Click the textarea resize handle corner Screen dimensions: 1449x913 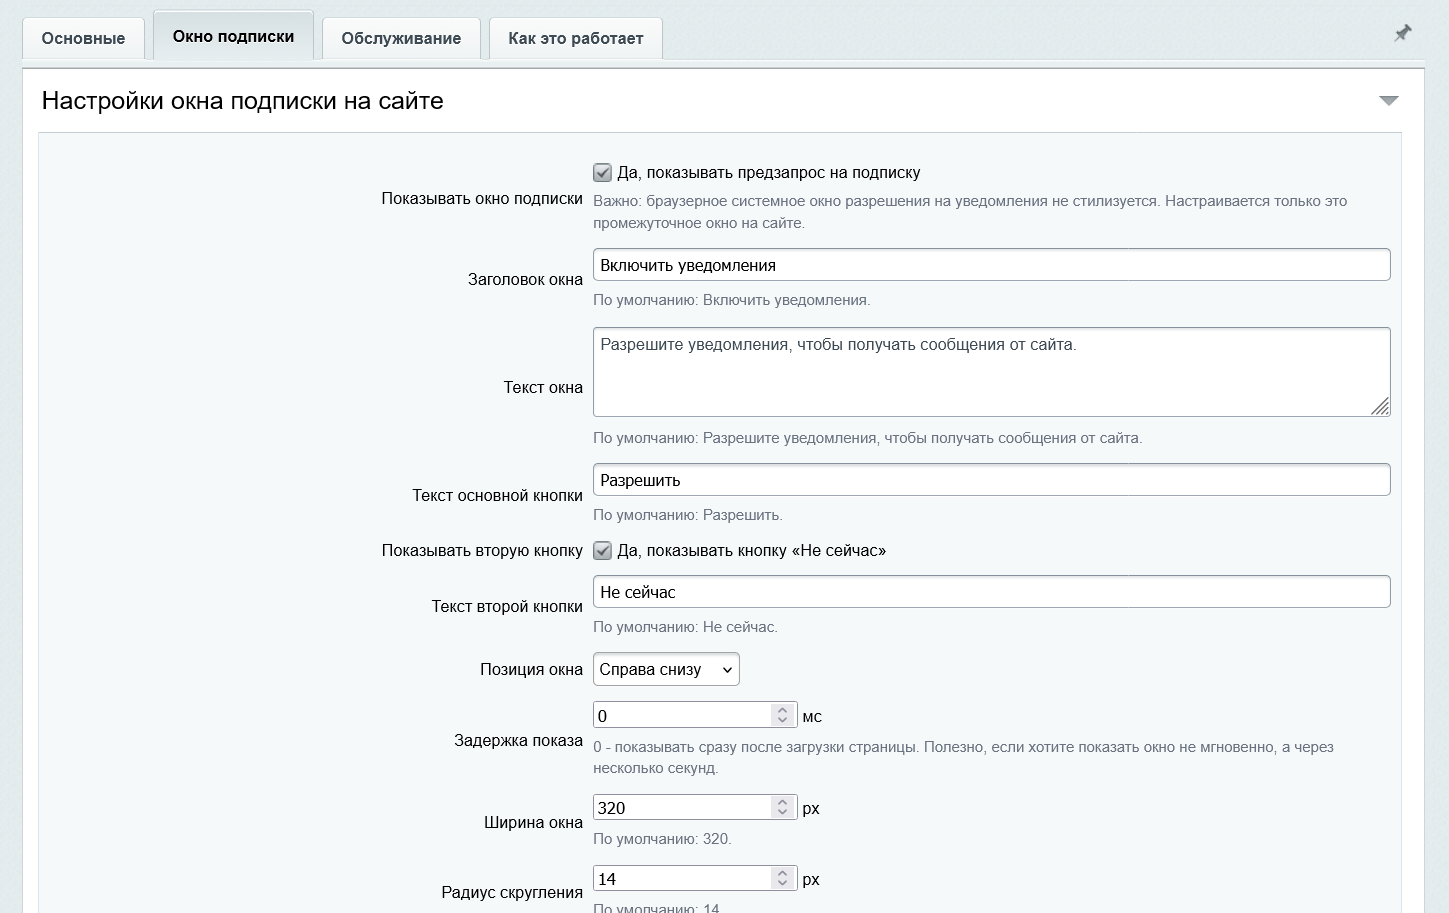tap(1381, 406)
